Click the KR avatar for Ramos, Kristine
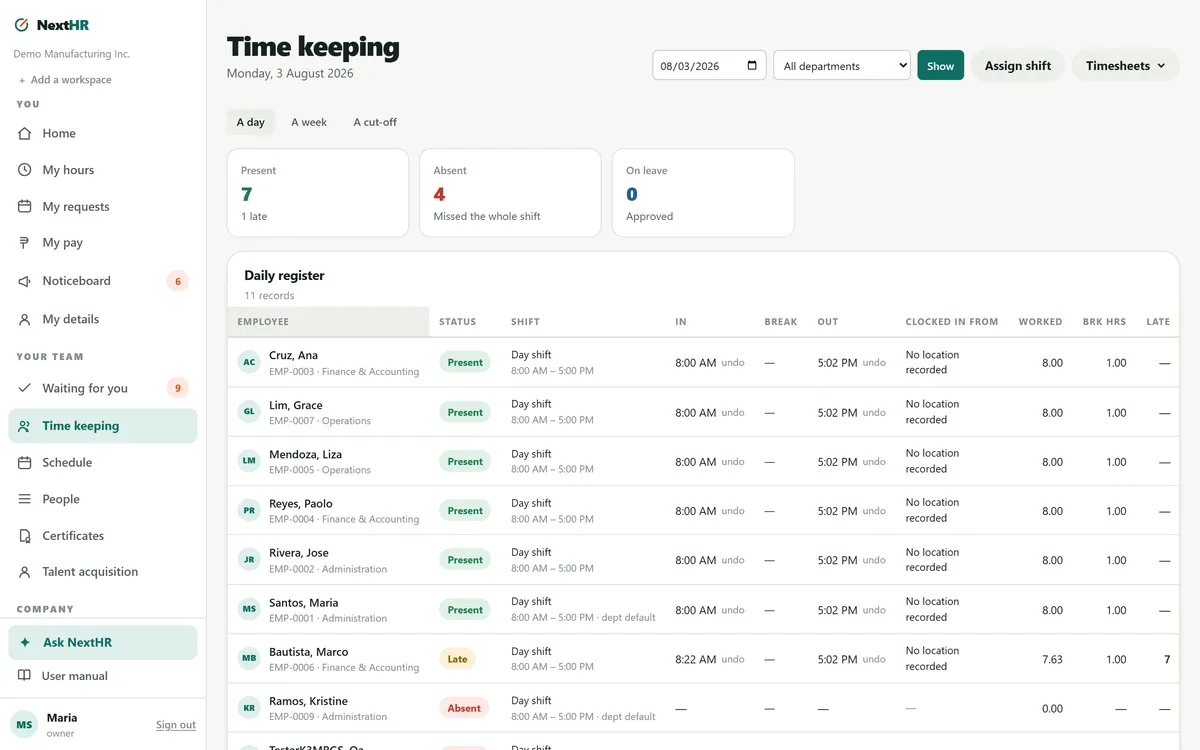The image size is (1200, 750). click(249, 708)
